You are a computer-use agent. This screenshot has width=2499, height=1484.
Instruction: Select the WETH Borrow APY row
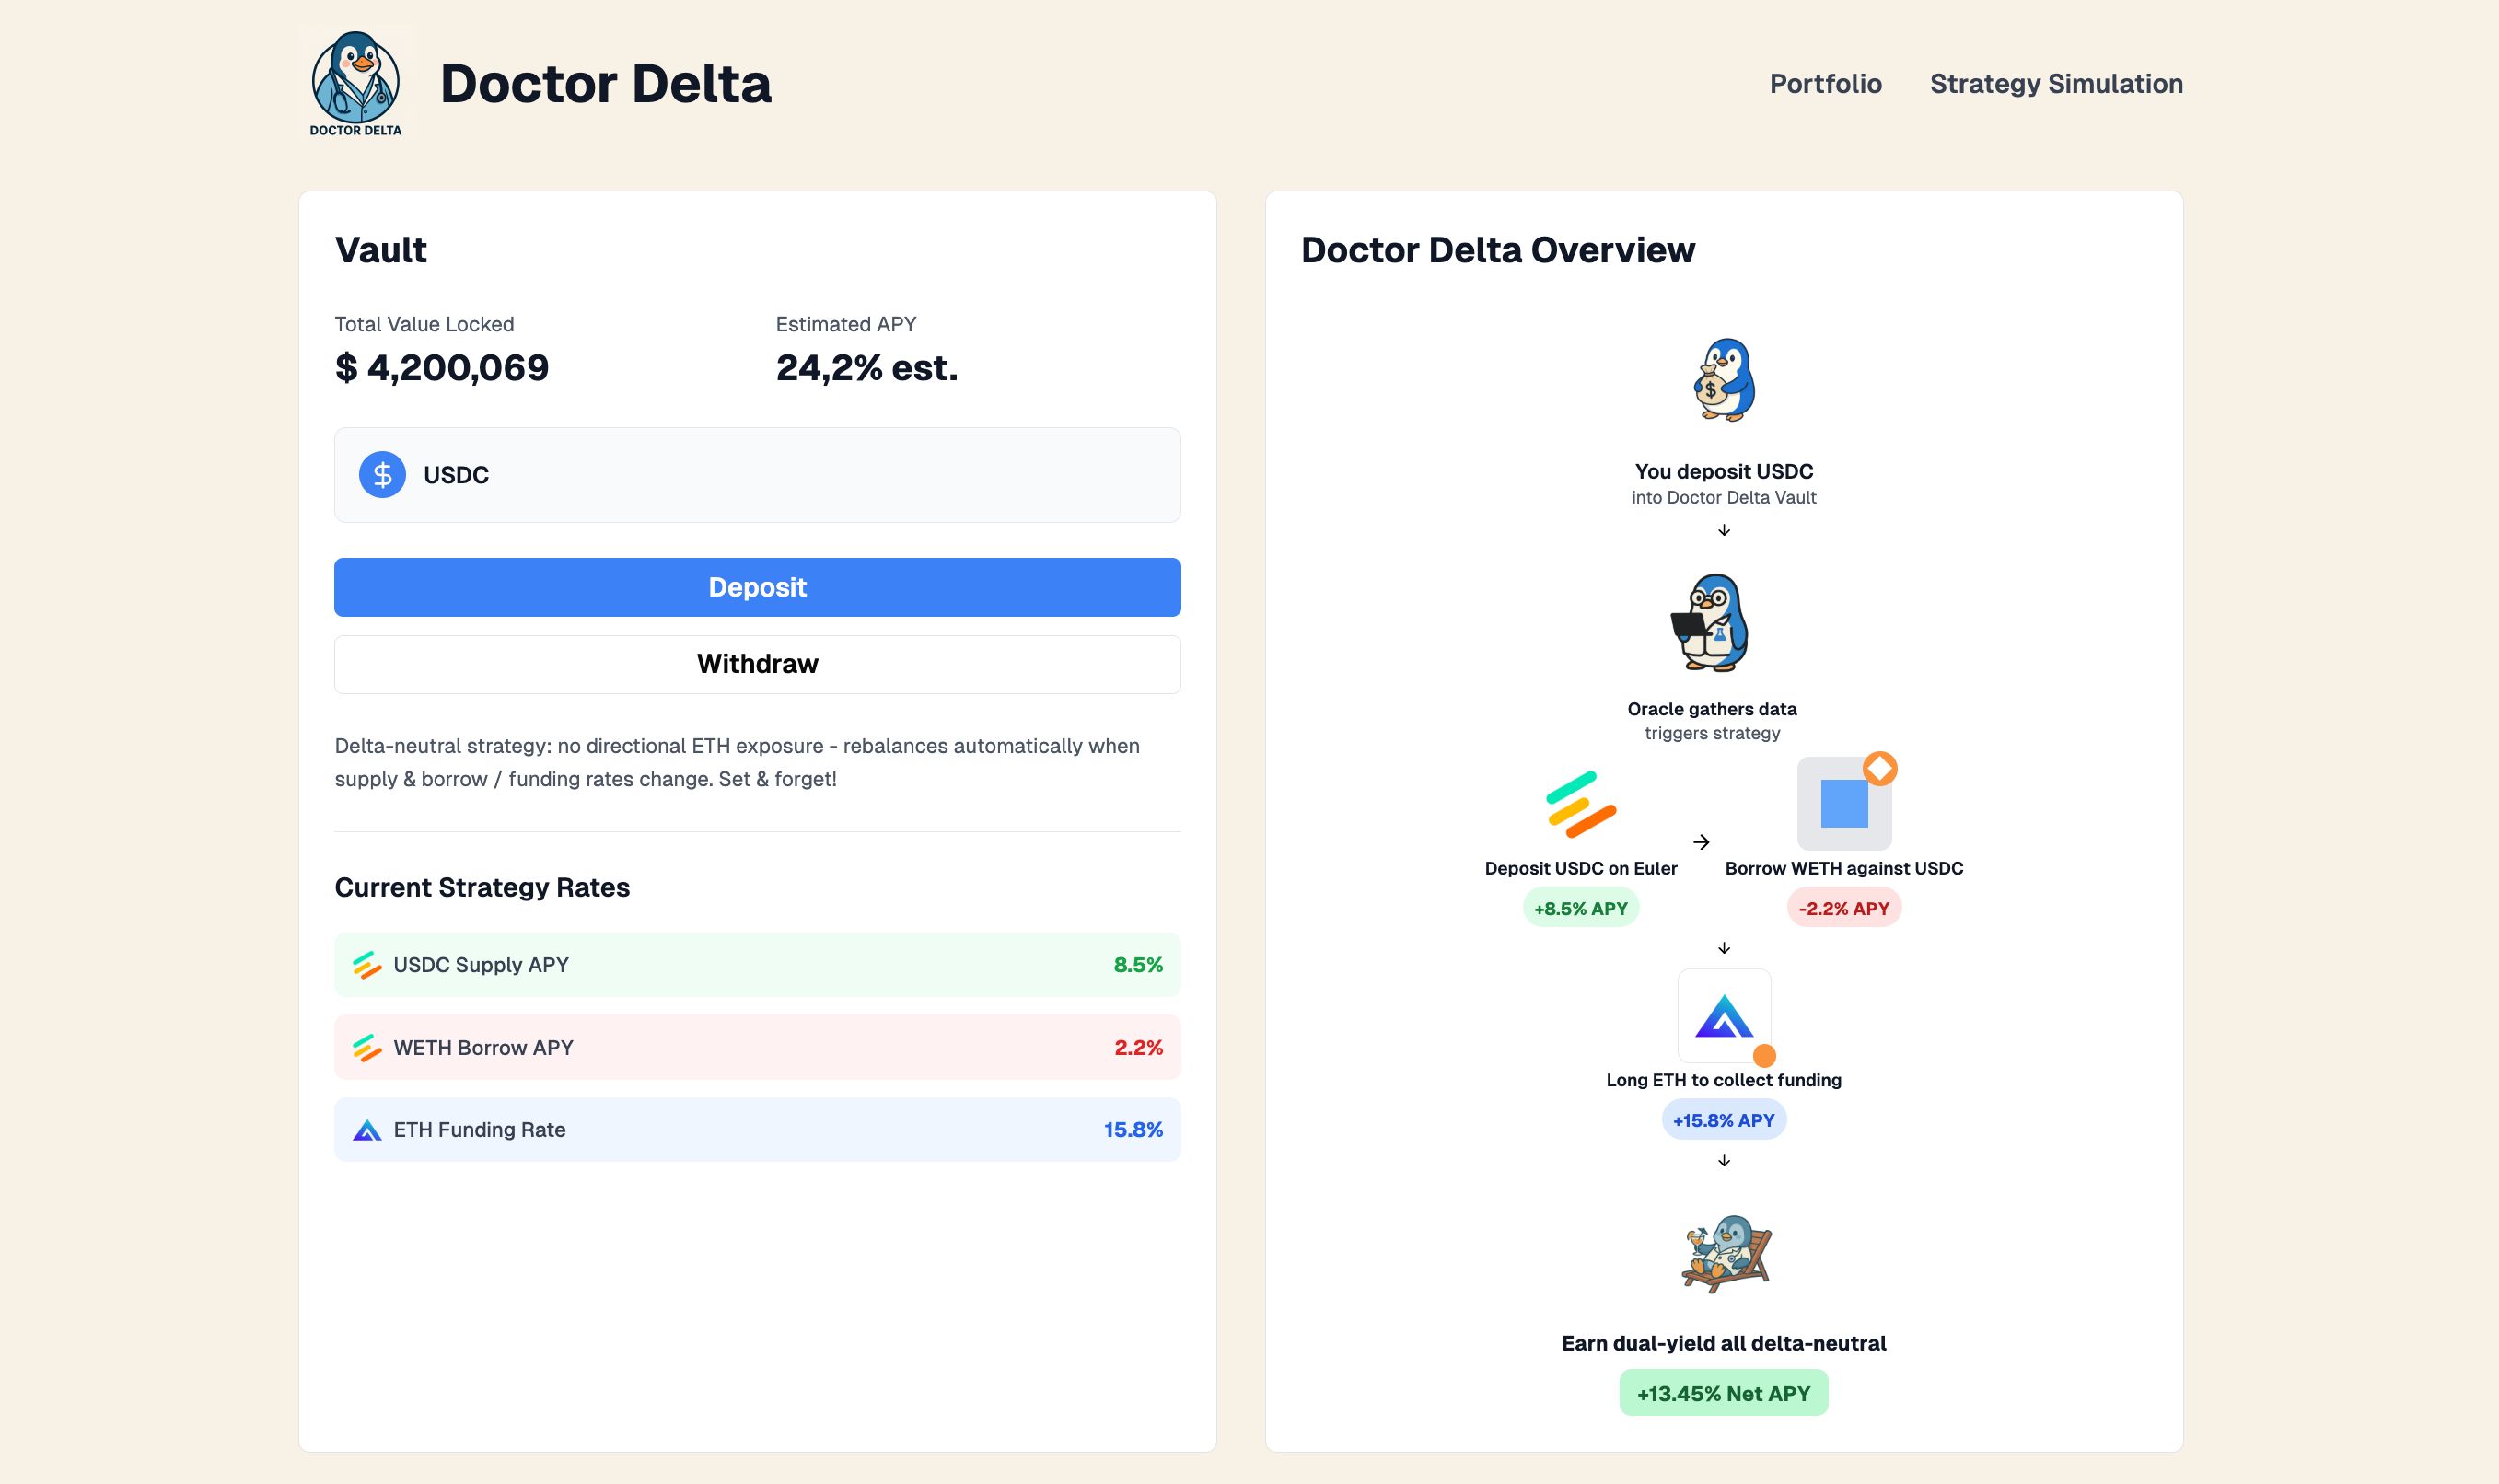tap(757, 1047)
